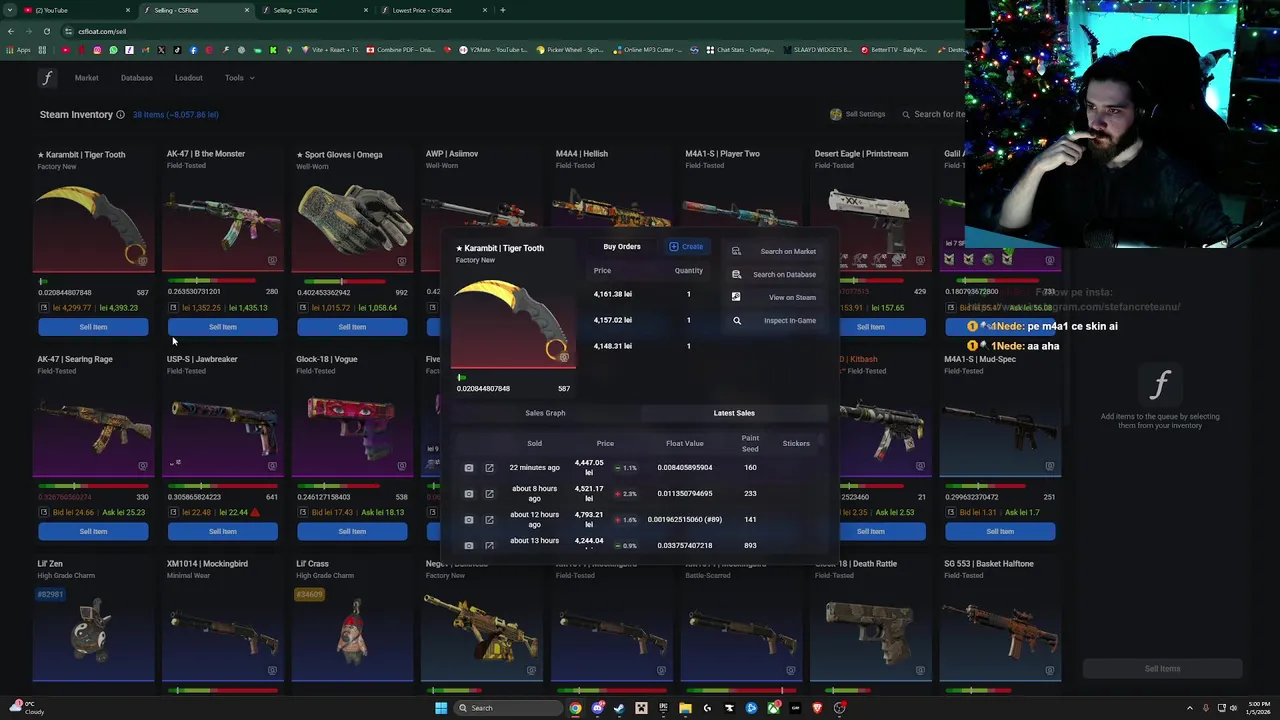The height and width of the screenshot is (720, 1280).
Task: Open external link icon for about 8 hours ago sale
Action: (489, 494)
